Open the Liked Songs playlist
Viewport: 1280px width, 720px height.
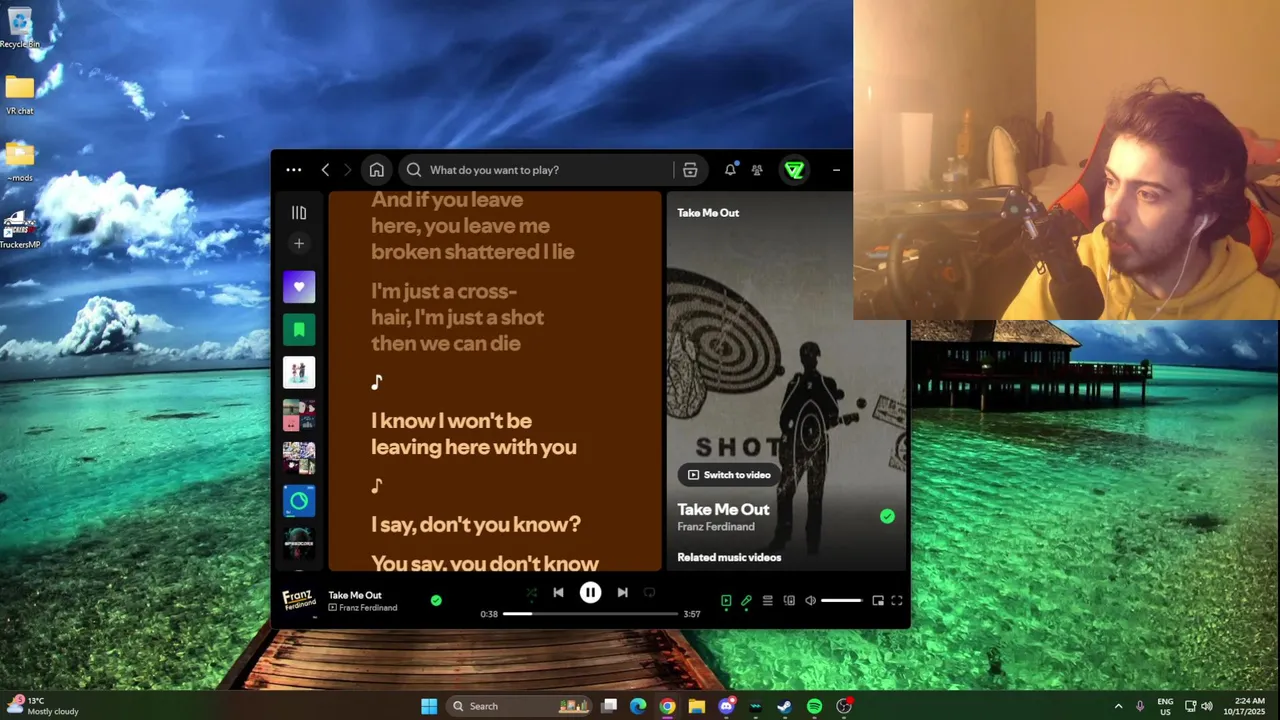(x=299, y=287)
